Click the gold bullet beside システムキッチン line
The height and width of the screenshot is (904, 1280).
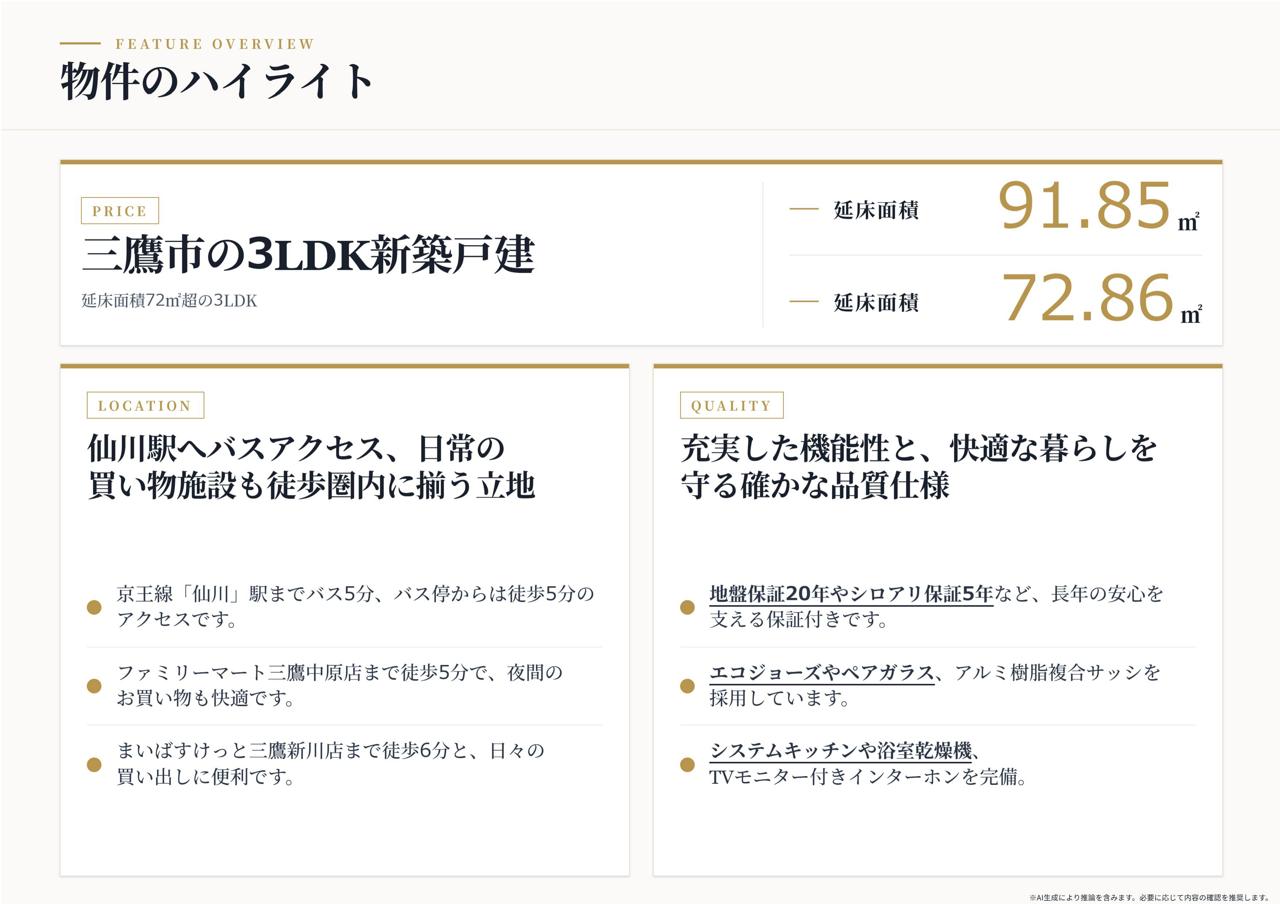(687, 764)
